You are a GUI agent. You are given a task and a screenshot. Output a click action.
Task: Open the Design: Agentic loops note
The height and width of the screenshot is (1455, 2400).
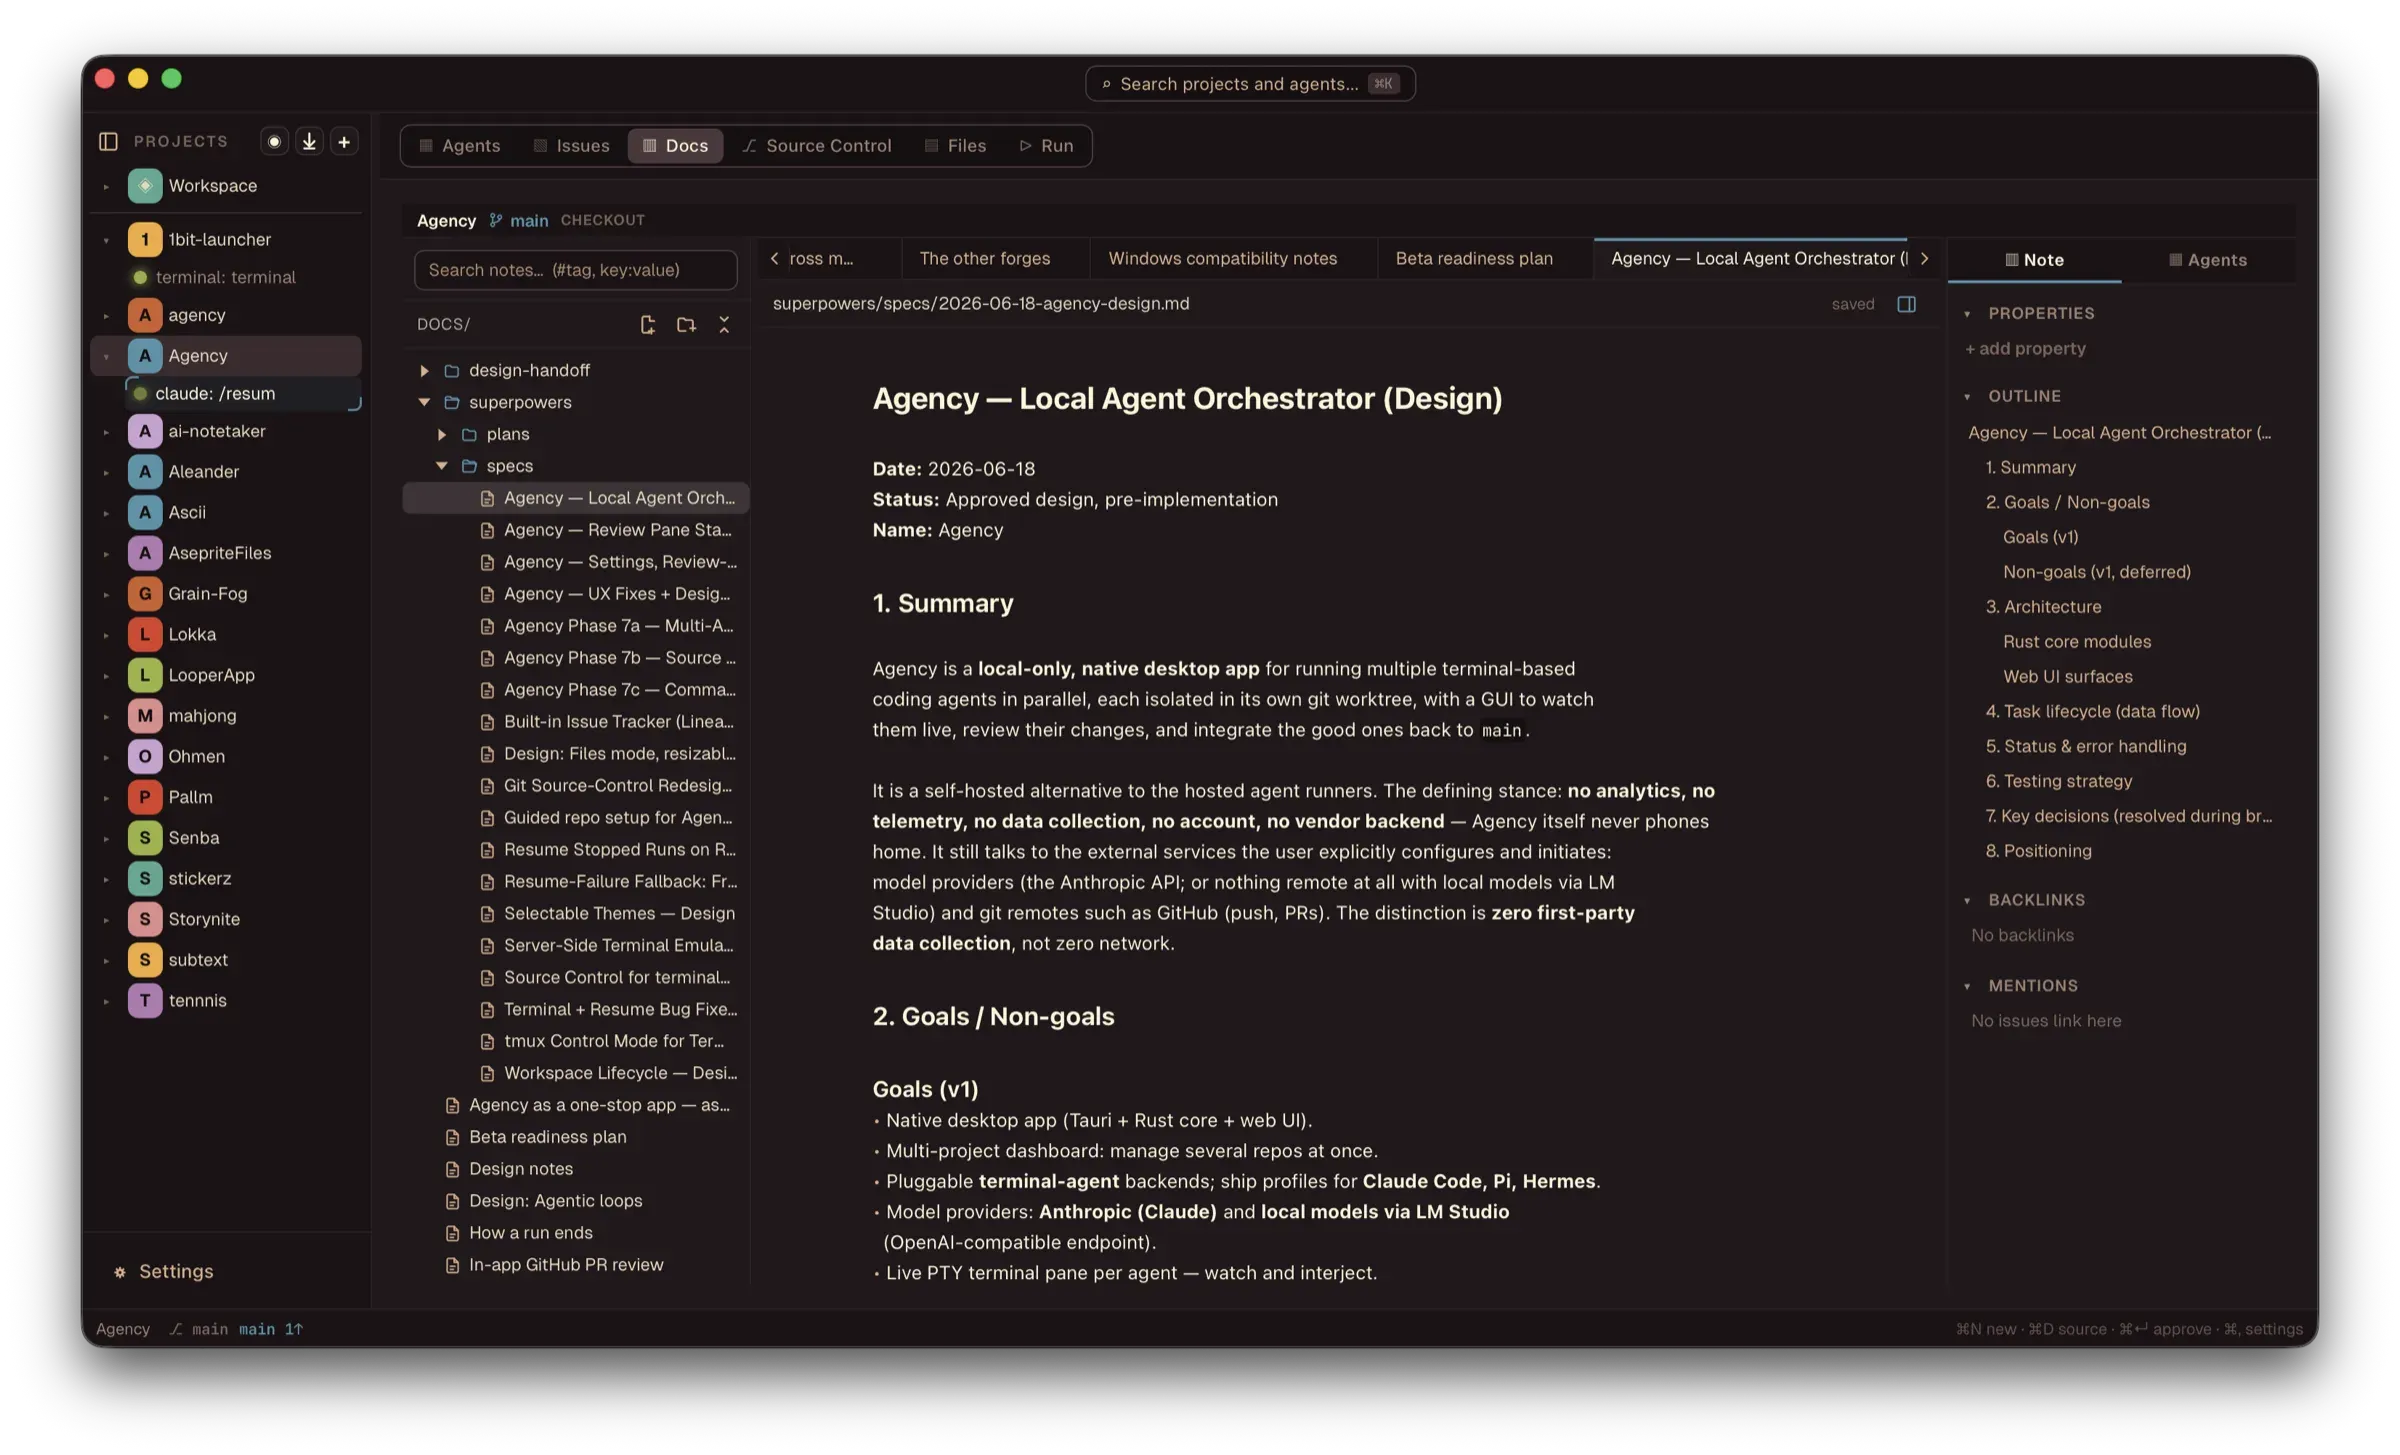(x=576, y=1200)
